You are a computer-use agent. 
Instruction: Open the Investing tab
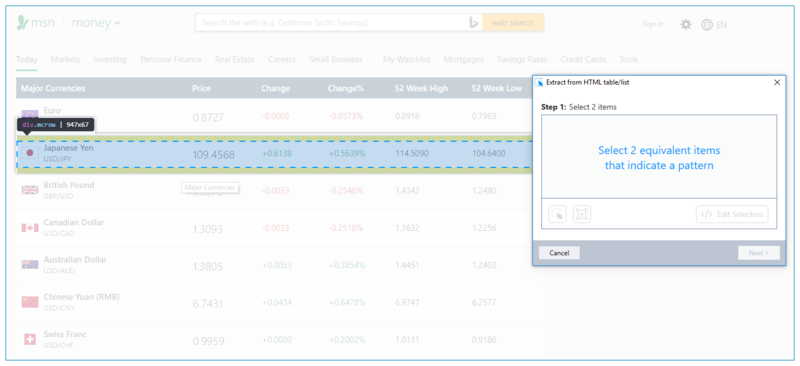[x=110, y=59]
